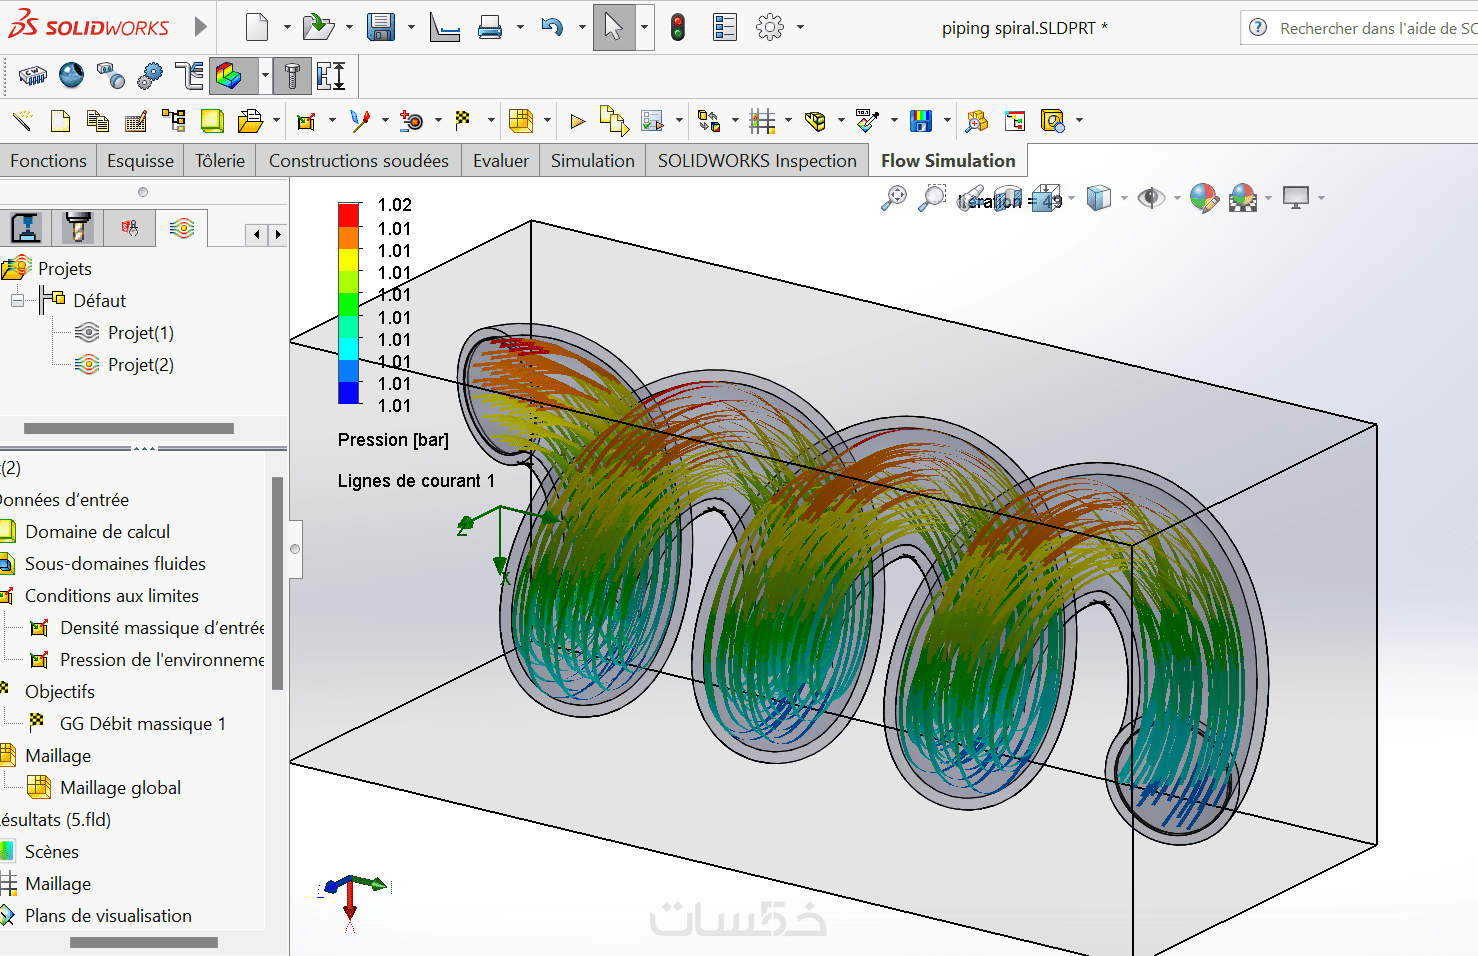Open a file with the folder icon
This screenshot has width=1478, height=956.
tap(318, 27)
